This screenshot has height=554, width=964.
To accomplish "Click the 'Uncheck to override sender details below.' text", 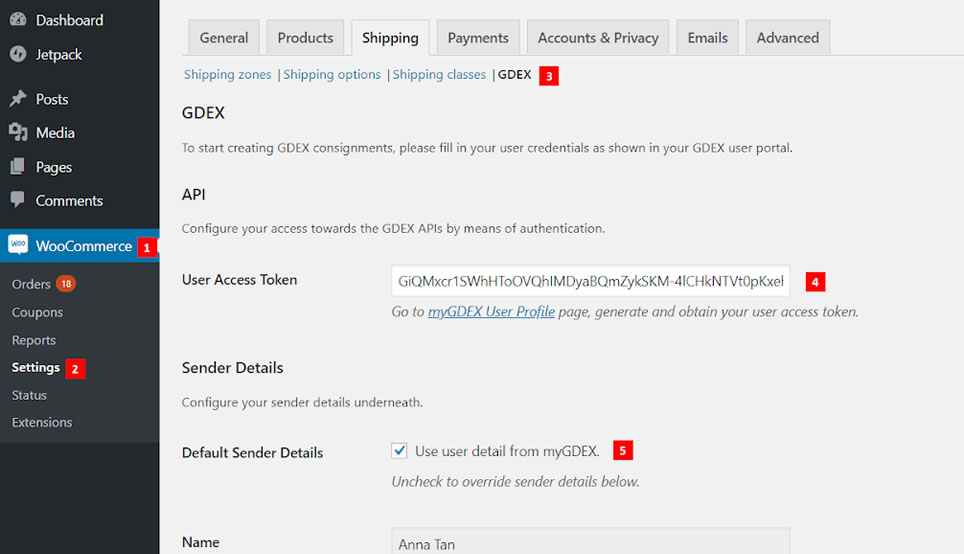I will pos(515,481).
